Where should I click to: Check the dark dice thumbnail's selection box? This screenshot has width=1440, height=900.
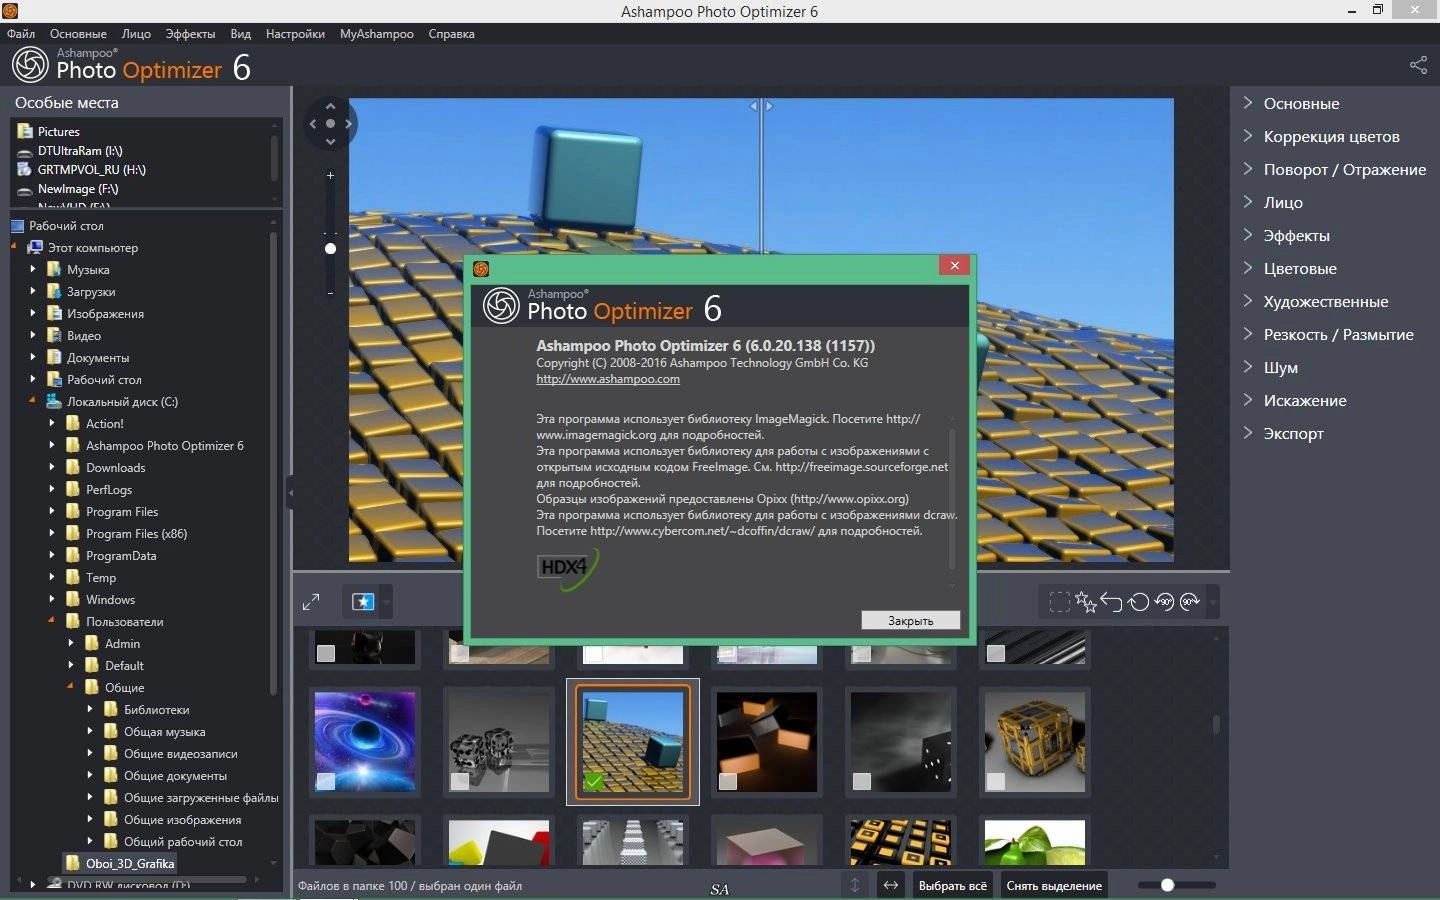point(862,782)
